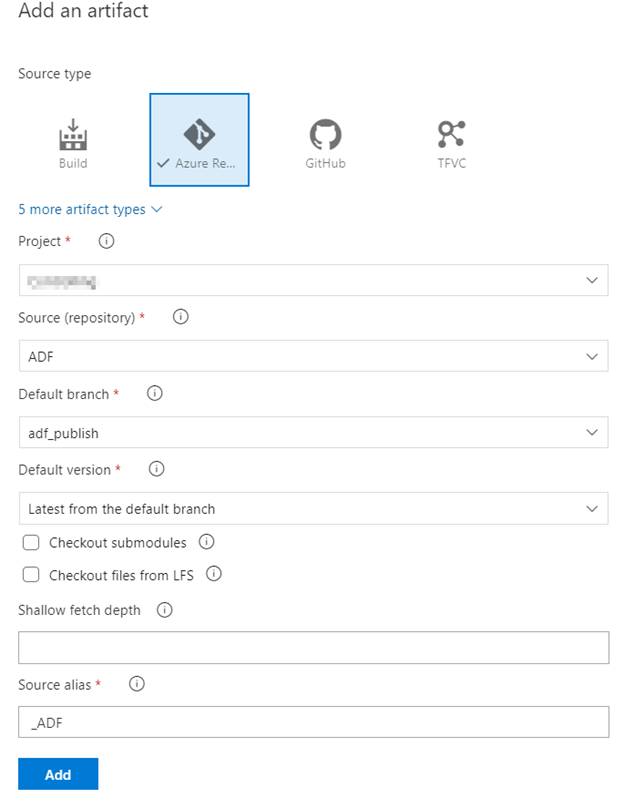The width and height of the screenshot is (624, 798).
Task: Click info icon next to Project
Action: [x=107, y=242]
